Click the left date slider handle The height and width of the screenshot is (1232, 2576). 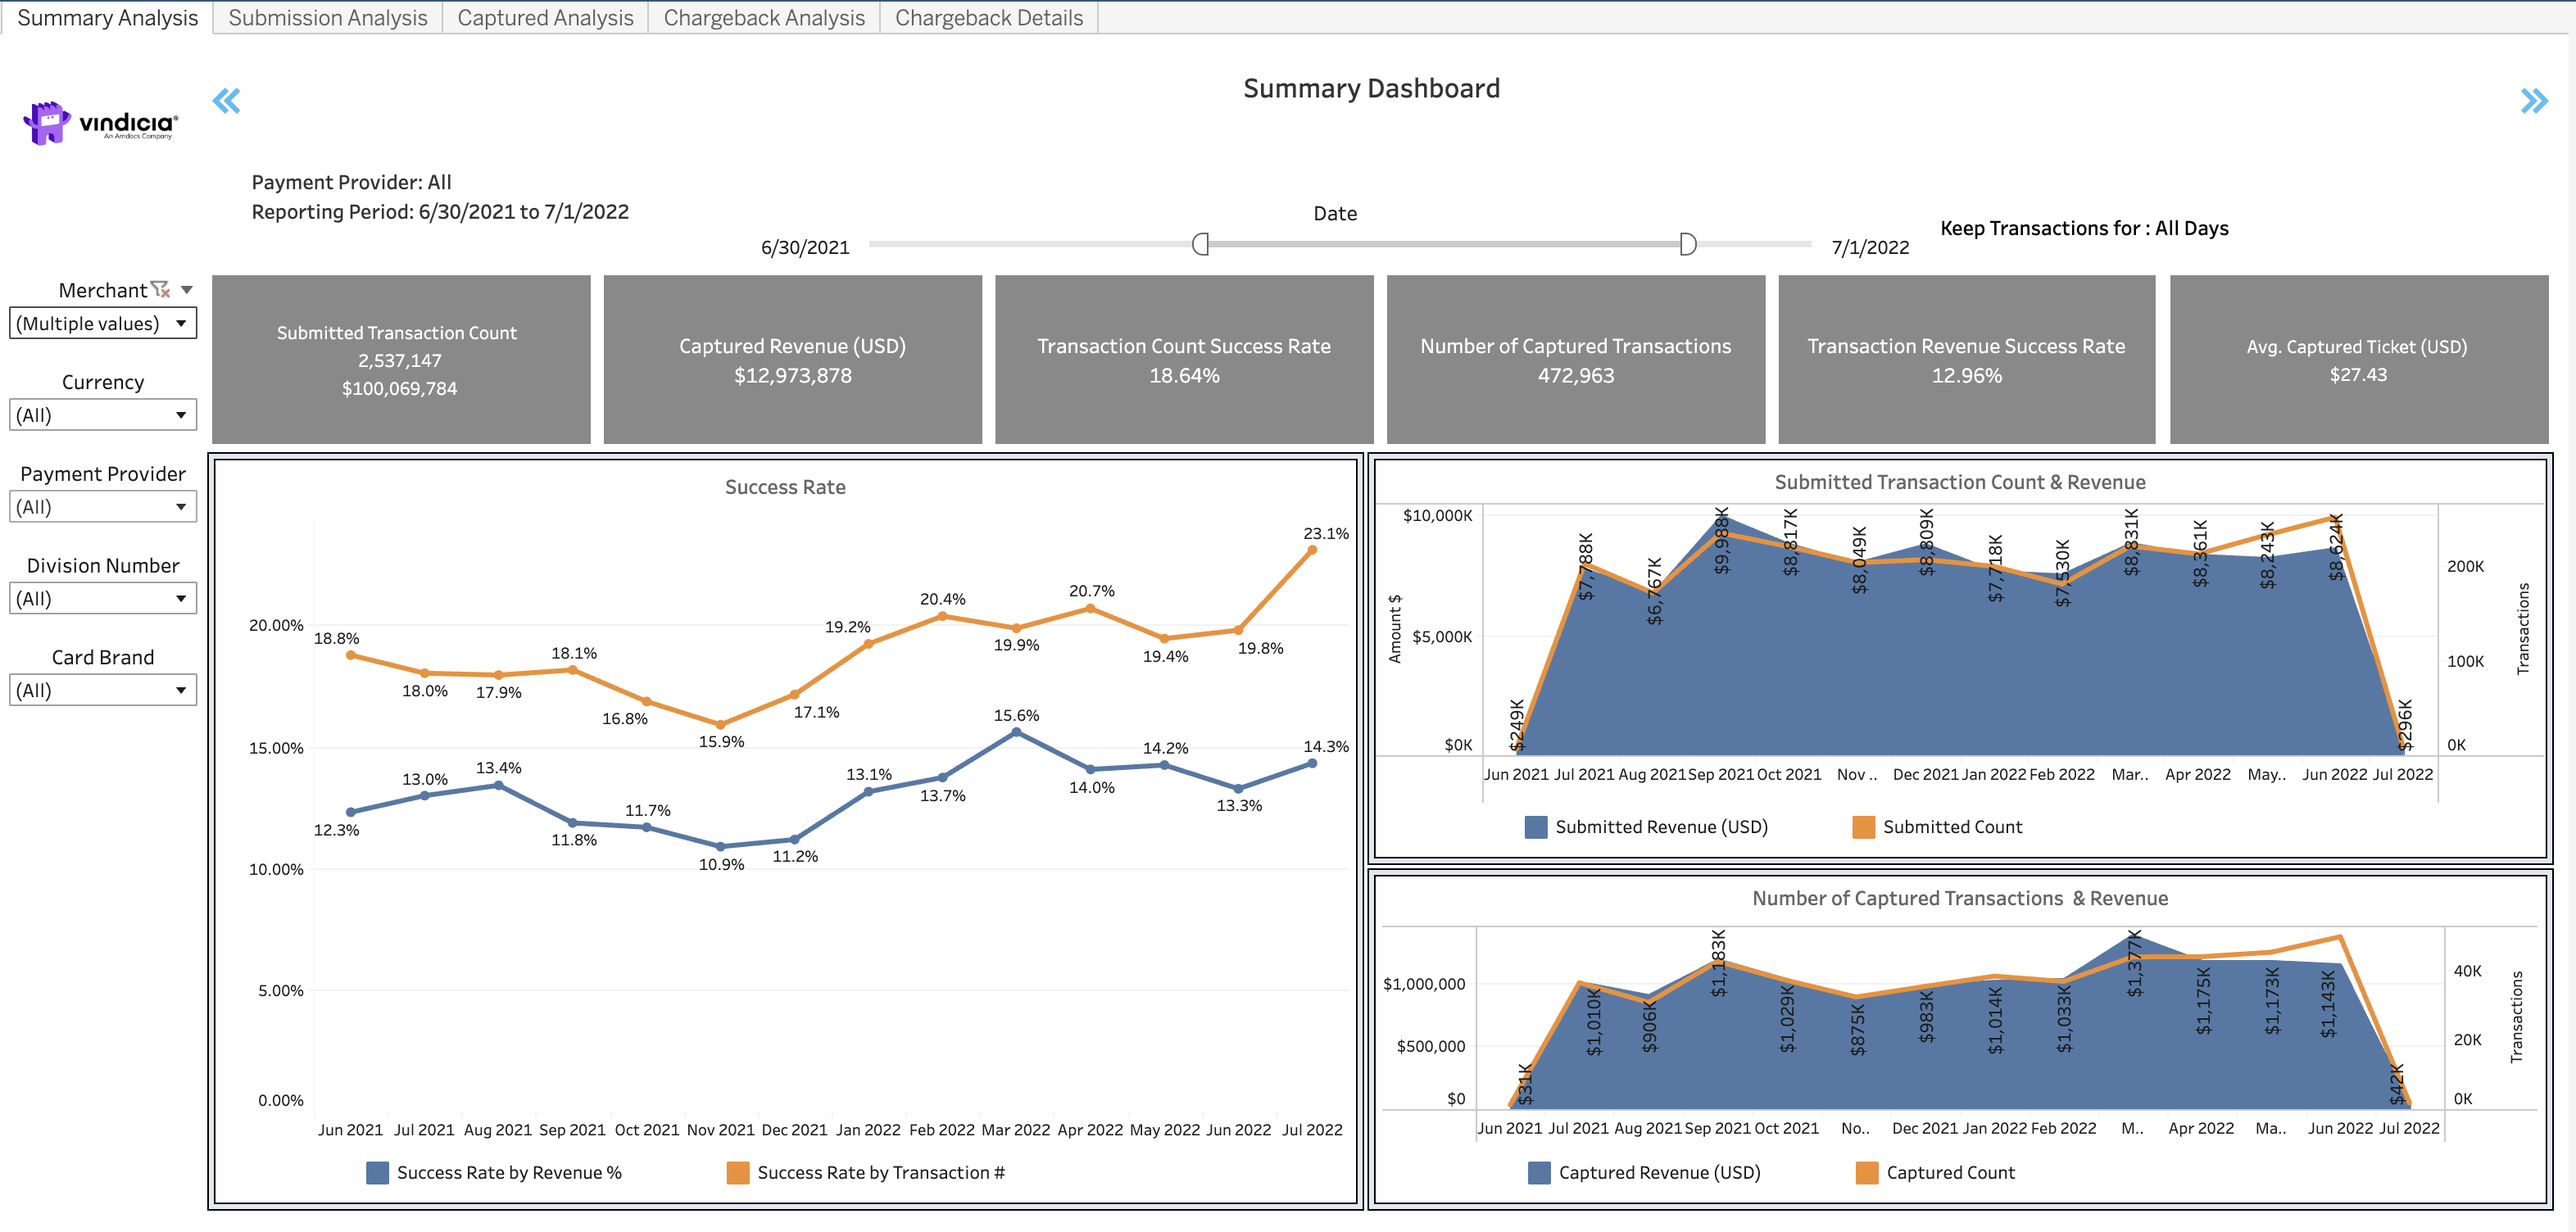[1201, 244]
